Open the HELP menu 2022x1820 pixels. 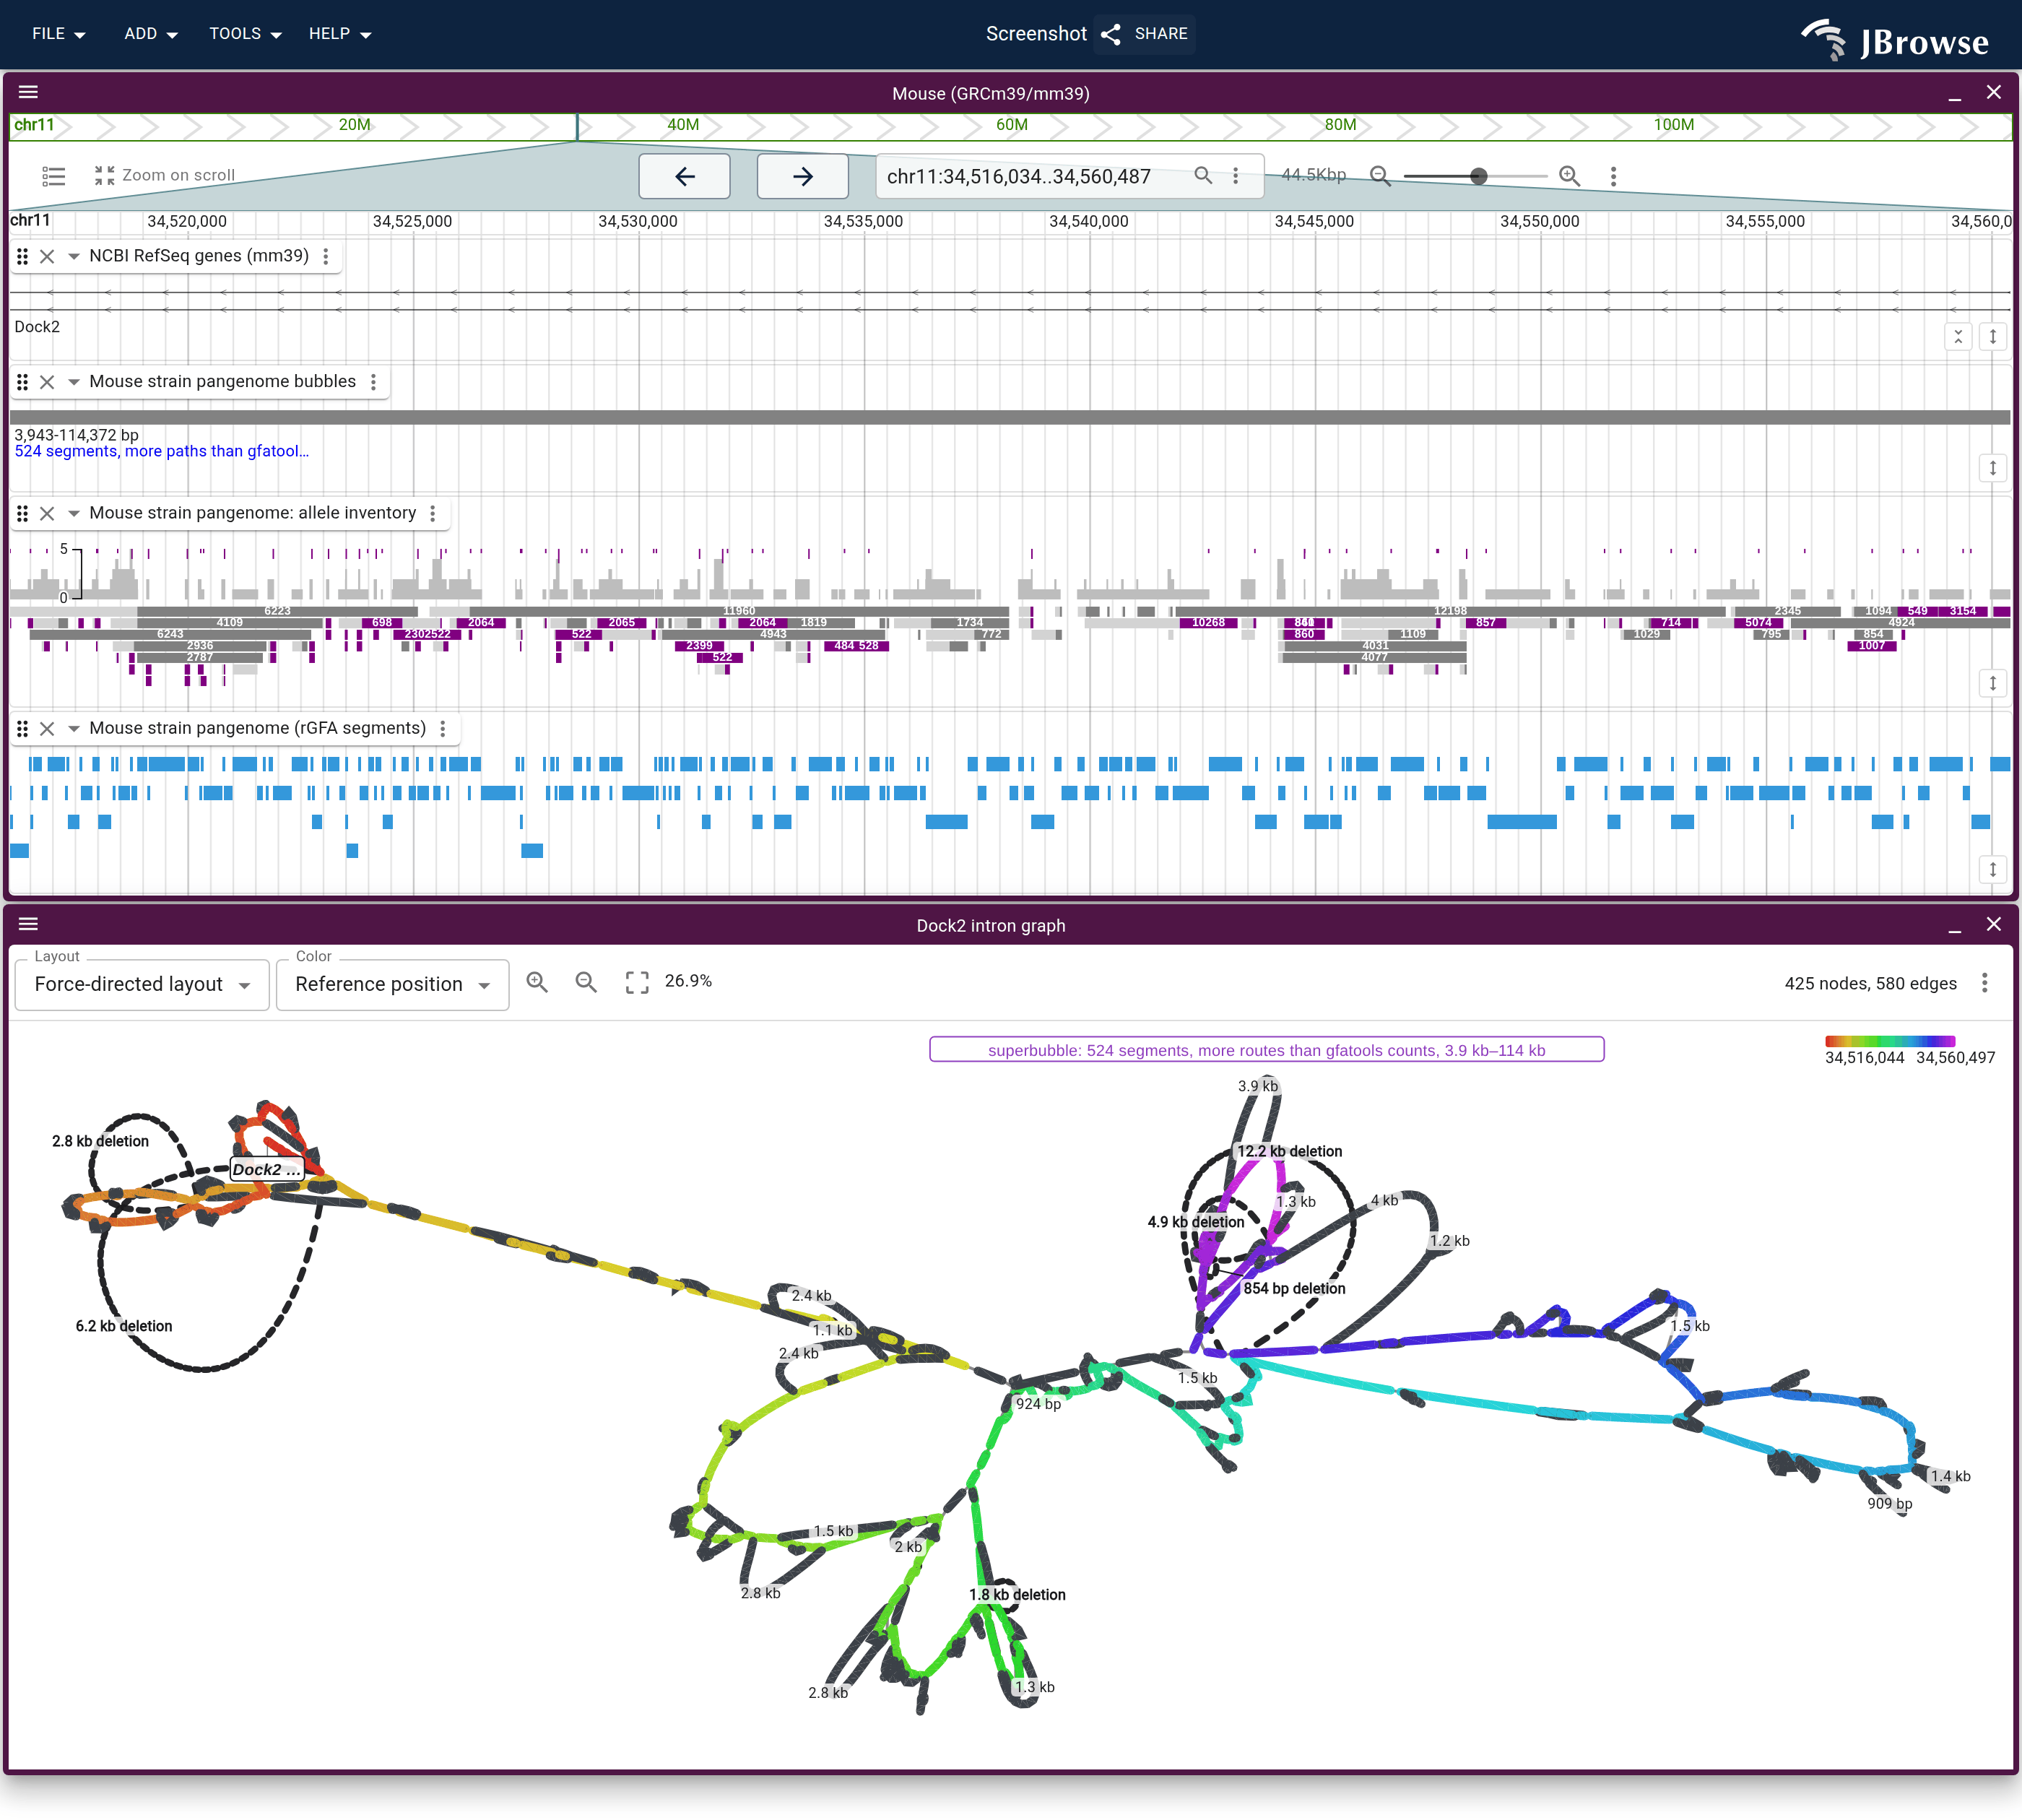pyautogui.click(x=340, y=34)
